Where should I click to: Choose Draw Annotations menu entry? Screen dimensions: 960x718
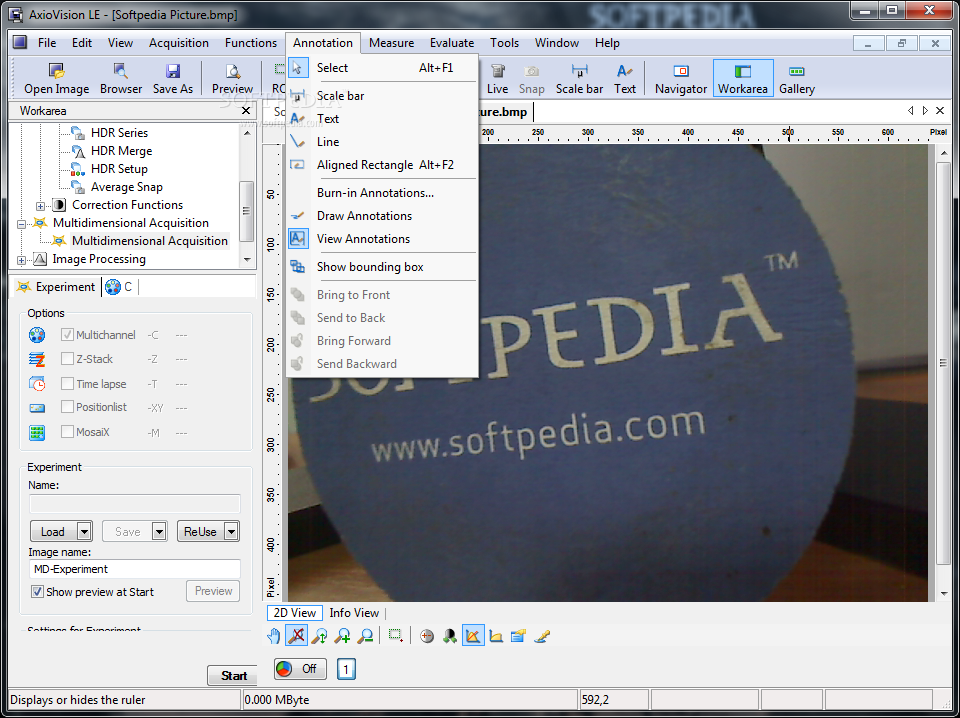tap(383, 215)
